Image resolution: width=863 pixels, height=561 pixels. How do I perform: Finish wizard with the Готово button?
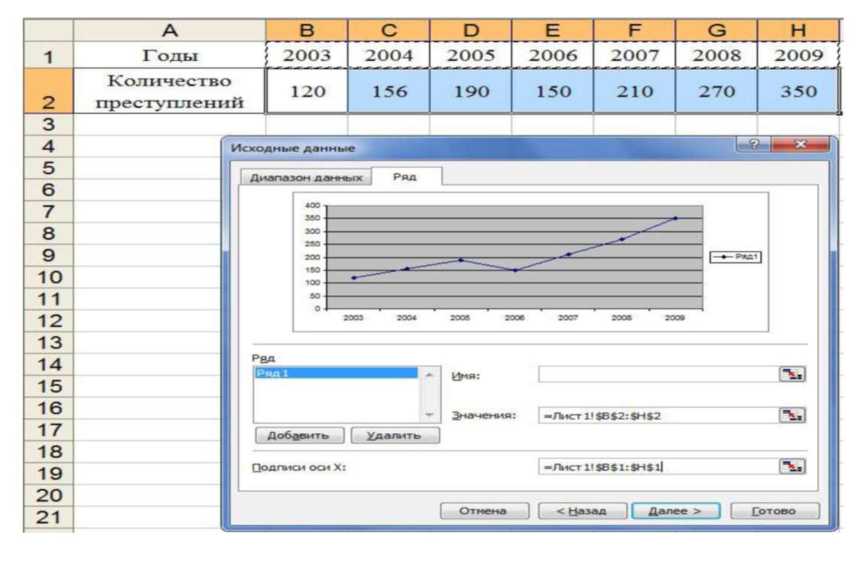[774, 511]
